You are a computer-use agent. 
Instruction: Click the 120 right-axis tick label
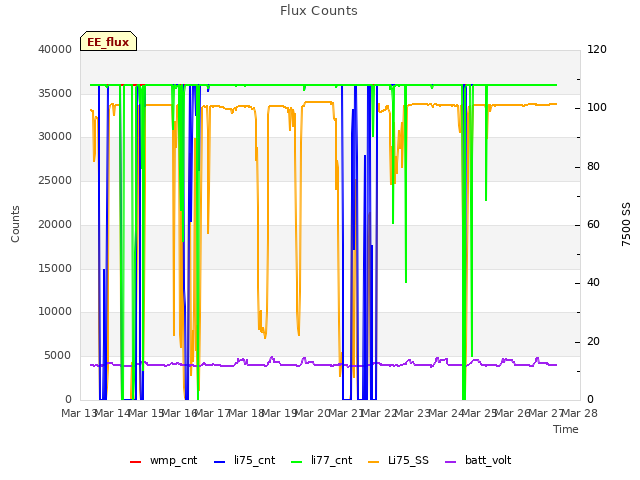point(597,49)
